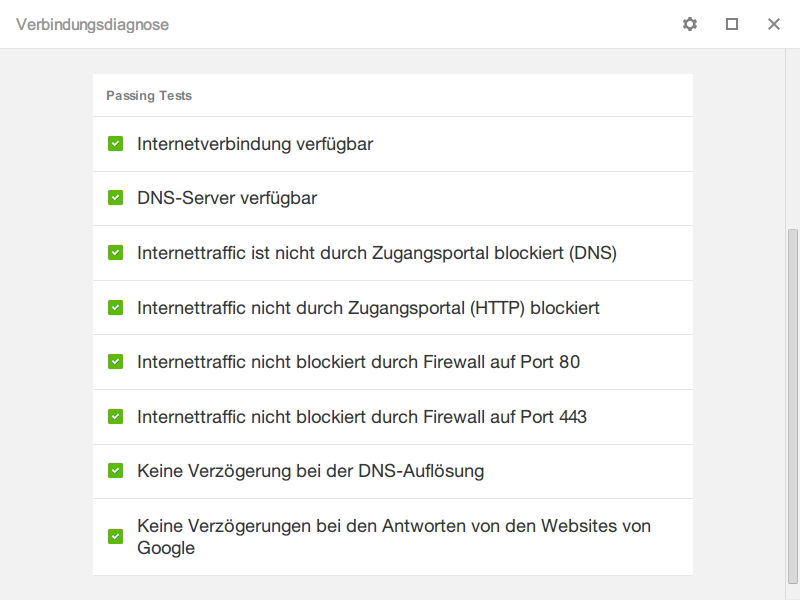800x600 pixels.
Task: Click green check for Zugangsportal blockiert (DNS) row
Action: pos(115,253)
